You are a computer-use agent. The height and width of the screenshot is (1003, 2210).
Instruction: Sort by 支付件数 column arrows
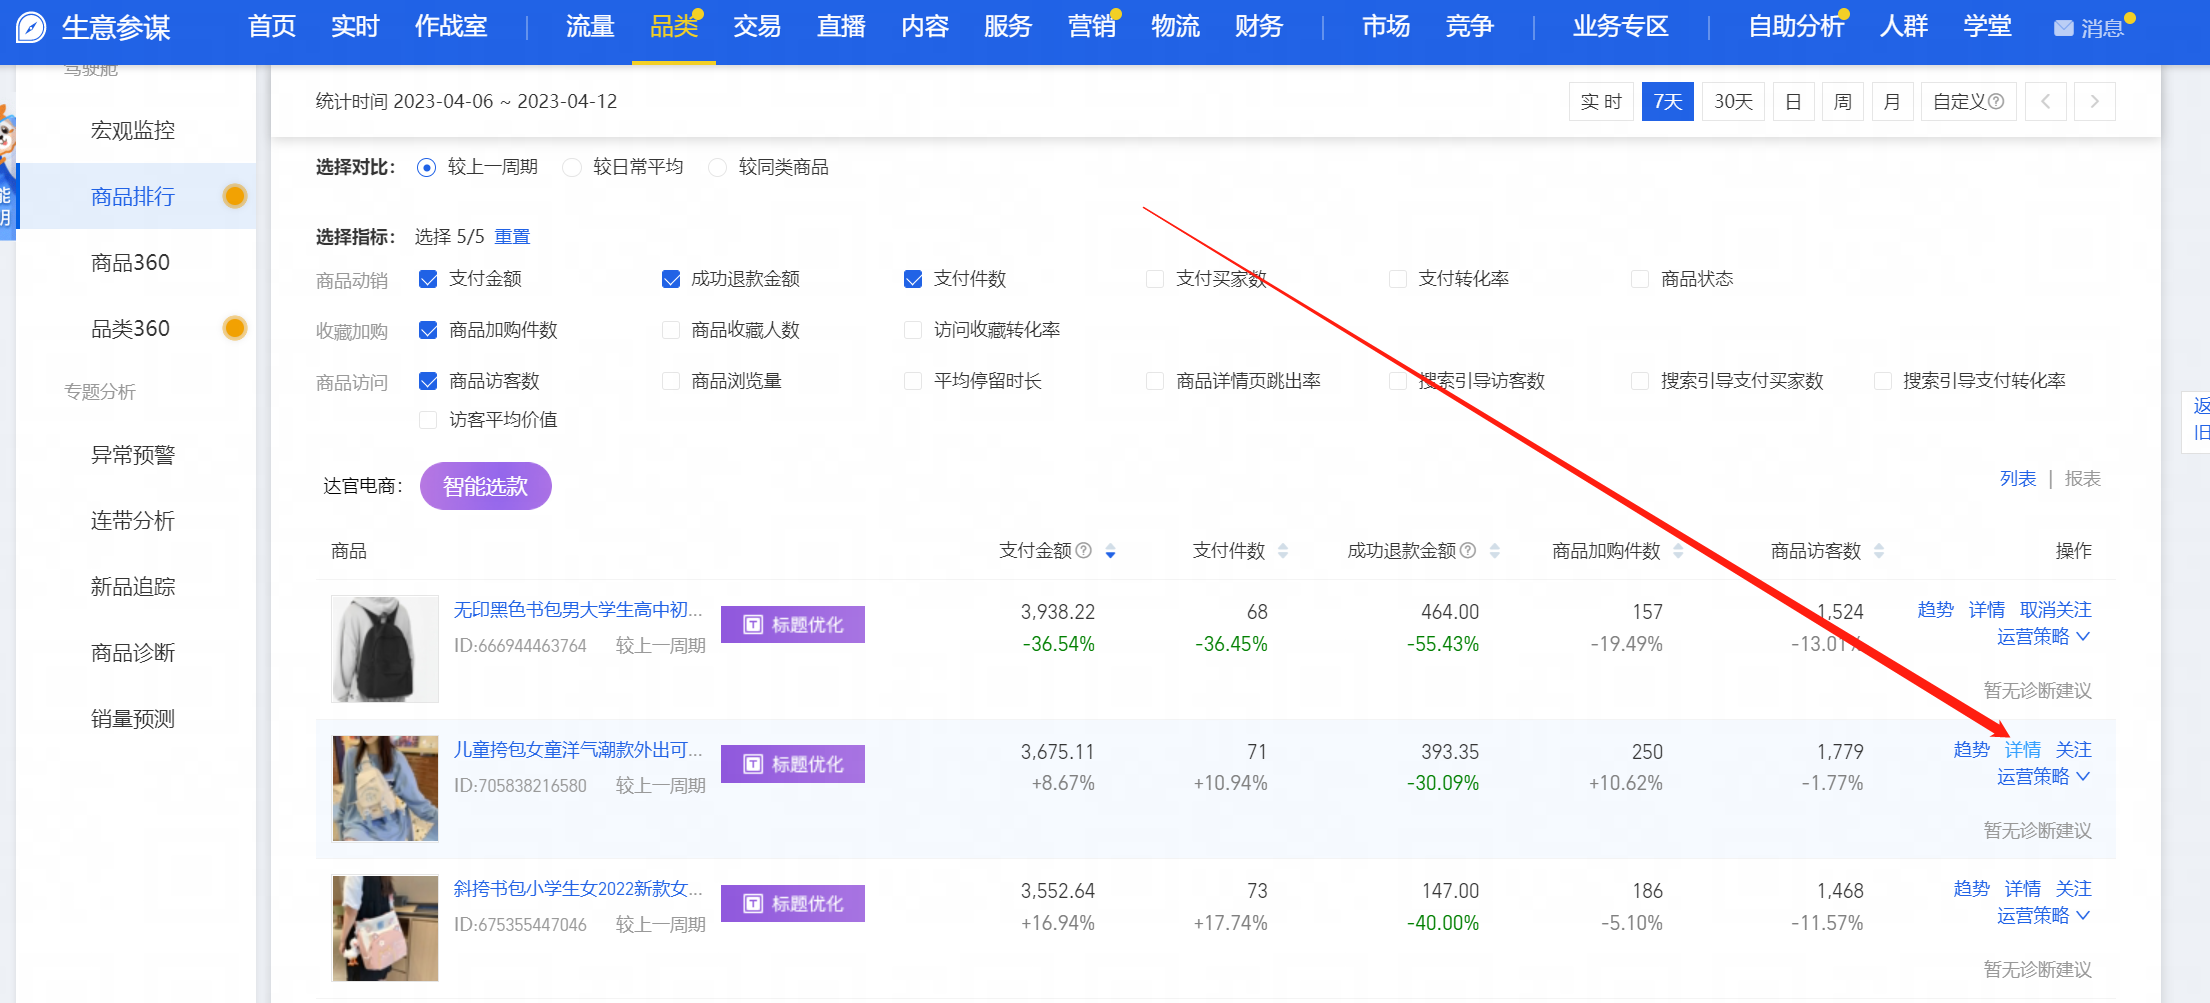click(1283, 551)
